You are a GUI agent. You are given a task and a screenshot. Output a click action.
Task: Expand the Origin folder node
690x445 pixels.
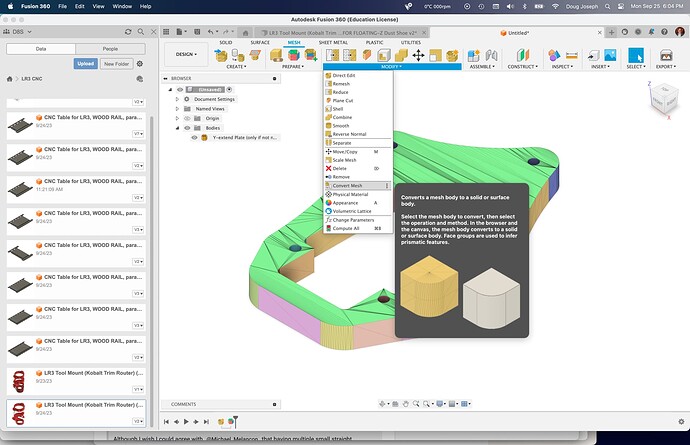pos(177,118)
